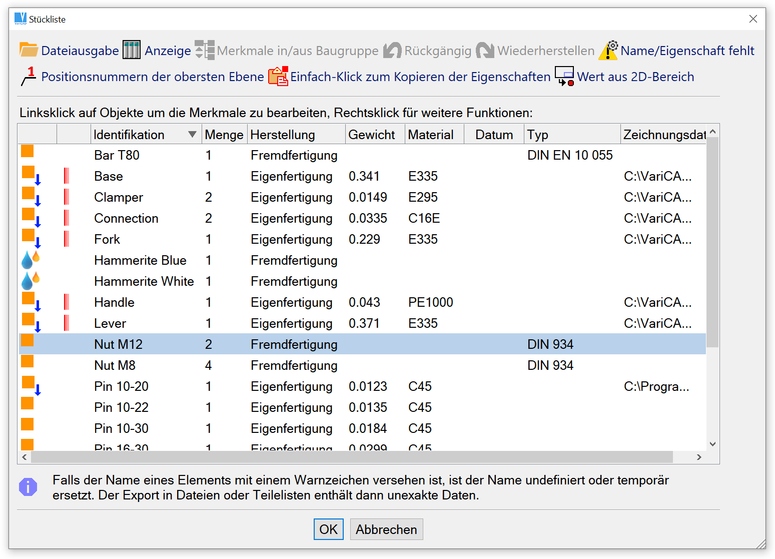Click the Material column header
775x559 pixels.
click(432, 135)
